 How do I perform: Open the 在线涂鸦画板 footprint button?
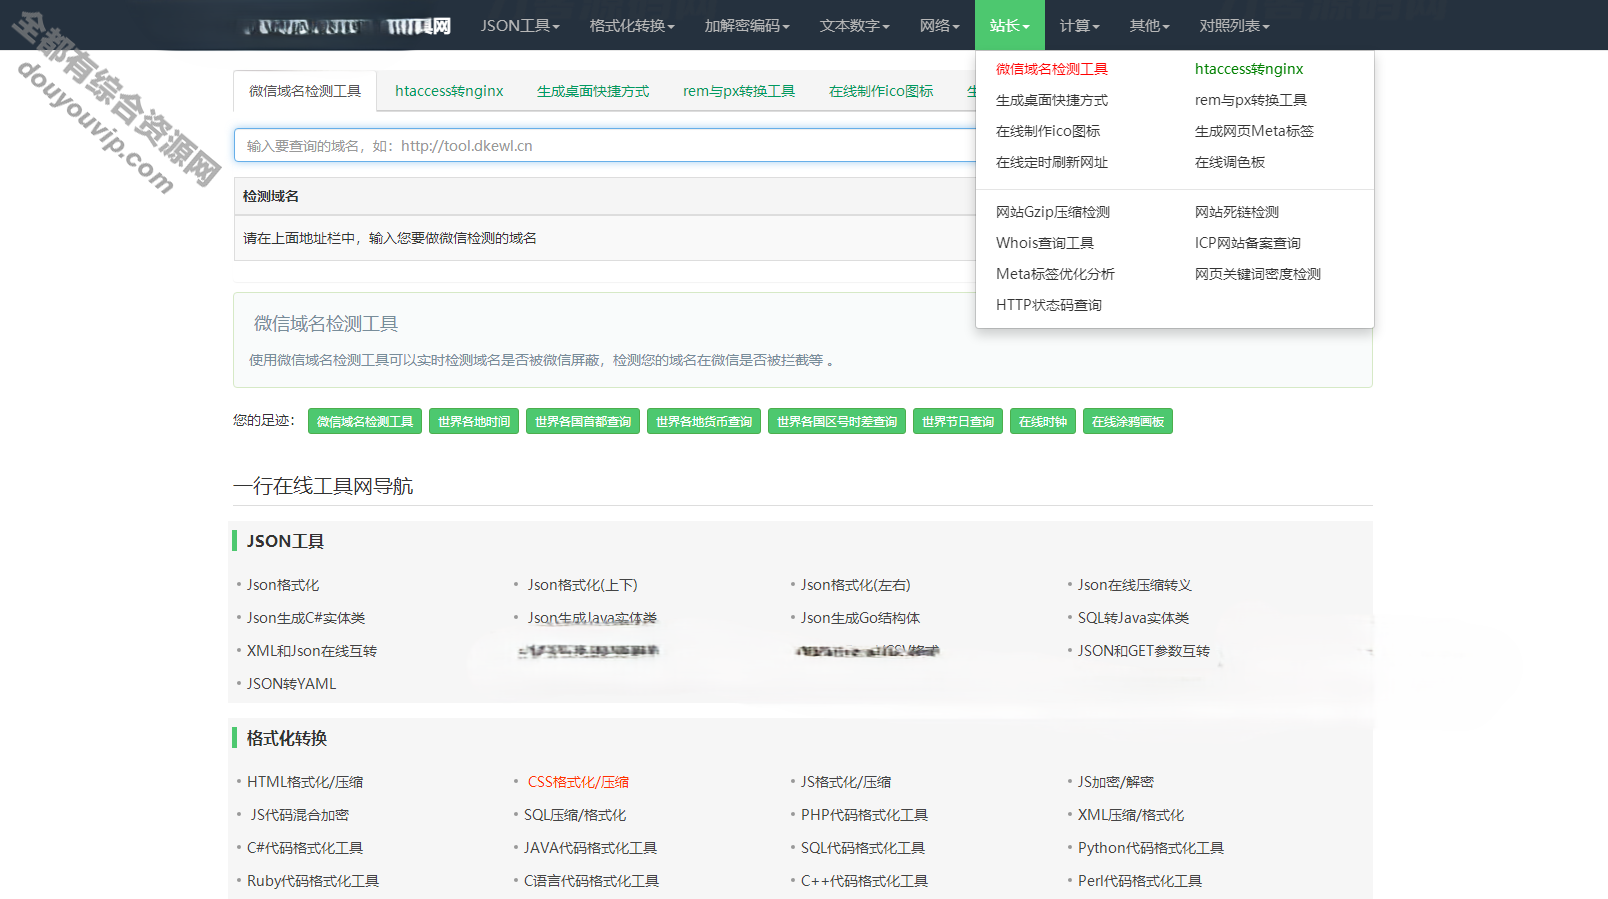[1128, 421]
